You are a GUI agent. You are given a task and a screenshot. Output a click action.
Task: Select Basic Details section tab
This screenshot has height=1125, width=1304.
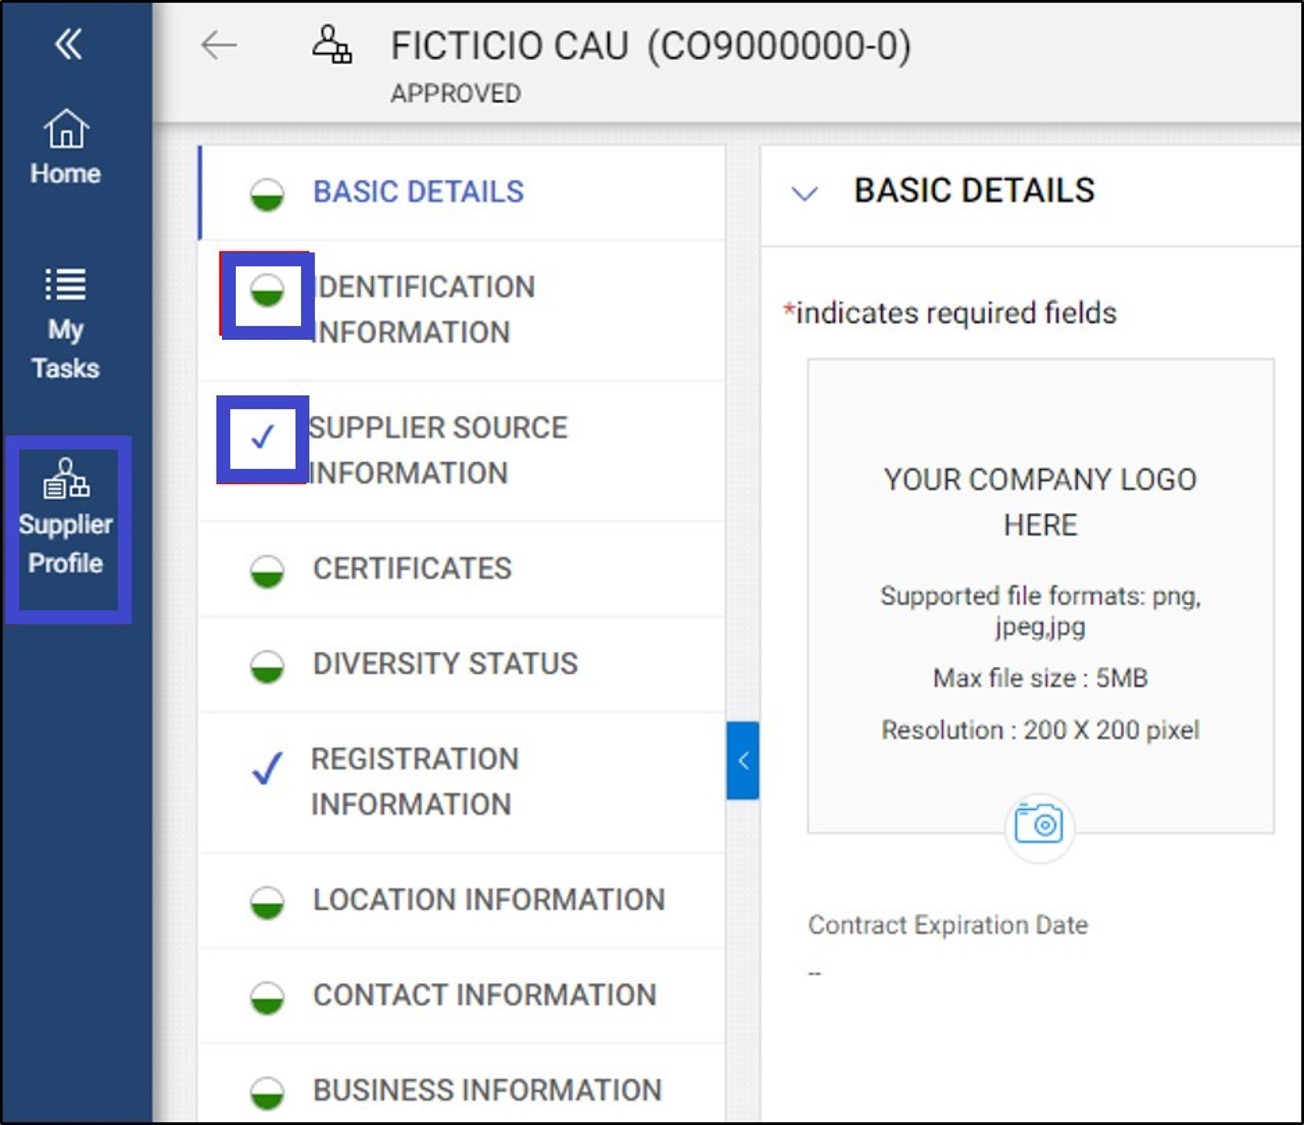coord(418,192)
